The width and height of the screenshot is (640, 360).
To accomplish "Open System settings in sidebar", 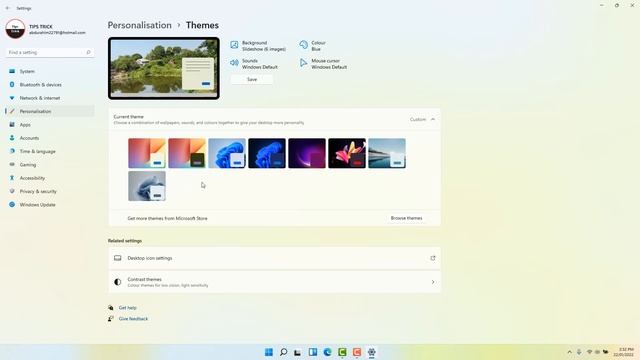I will coord(49,71).
